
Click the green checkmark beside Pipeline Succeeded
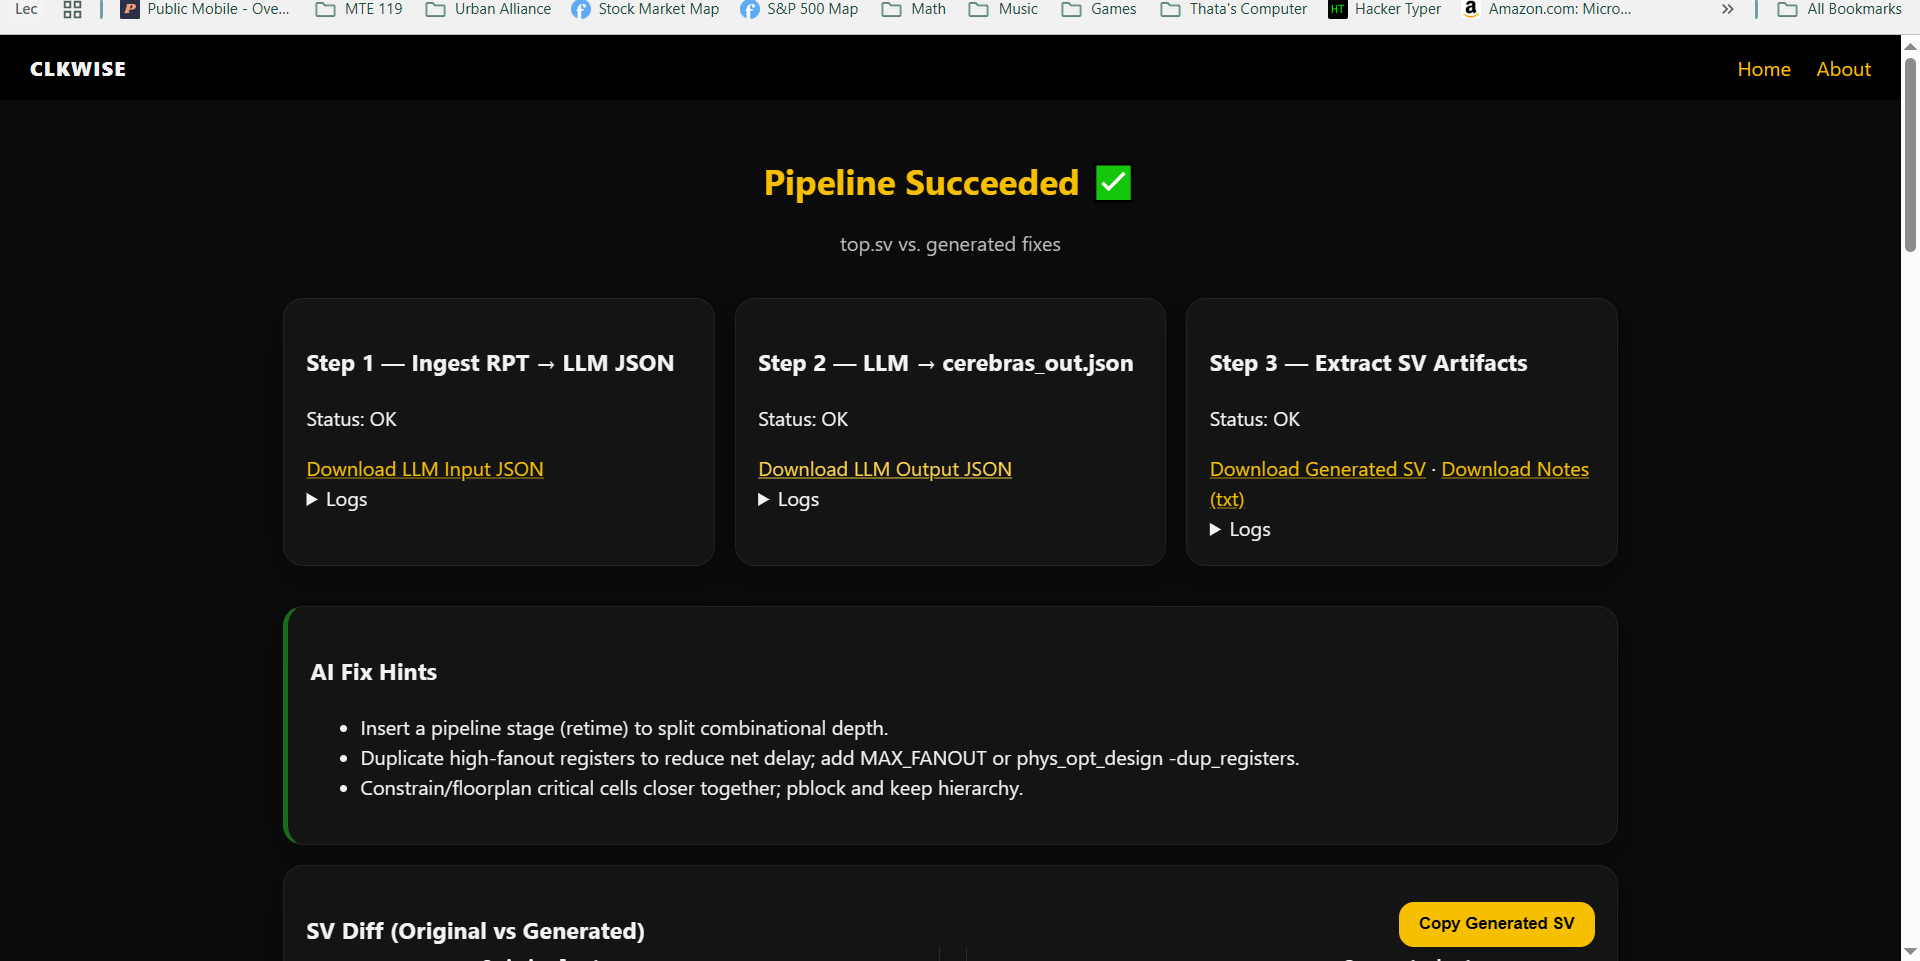pos(1113,183)
